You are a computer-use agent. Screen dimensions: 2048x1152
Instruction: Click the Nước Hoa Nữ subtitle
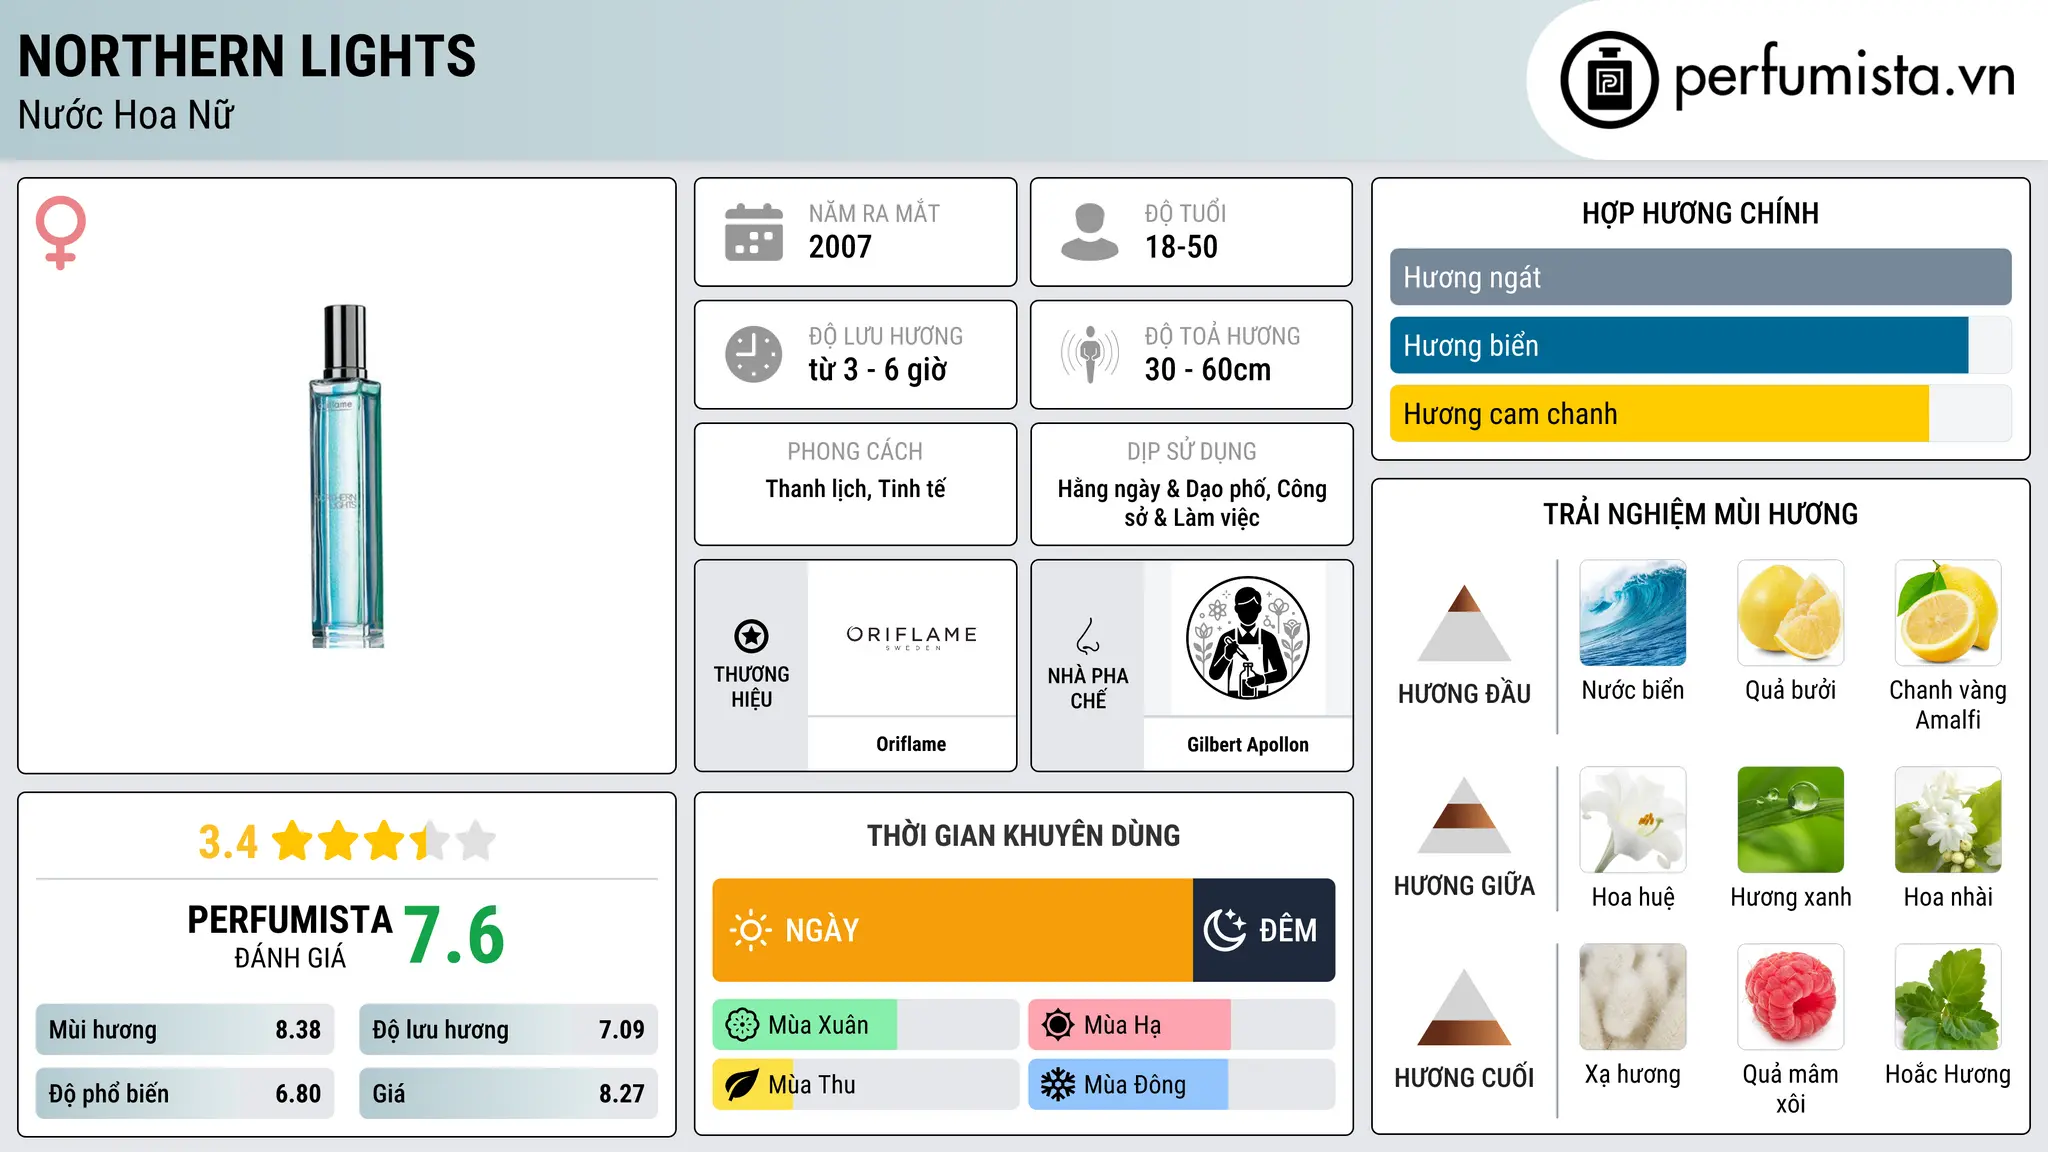126,115
